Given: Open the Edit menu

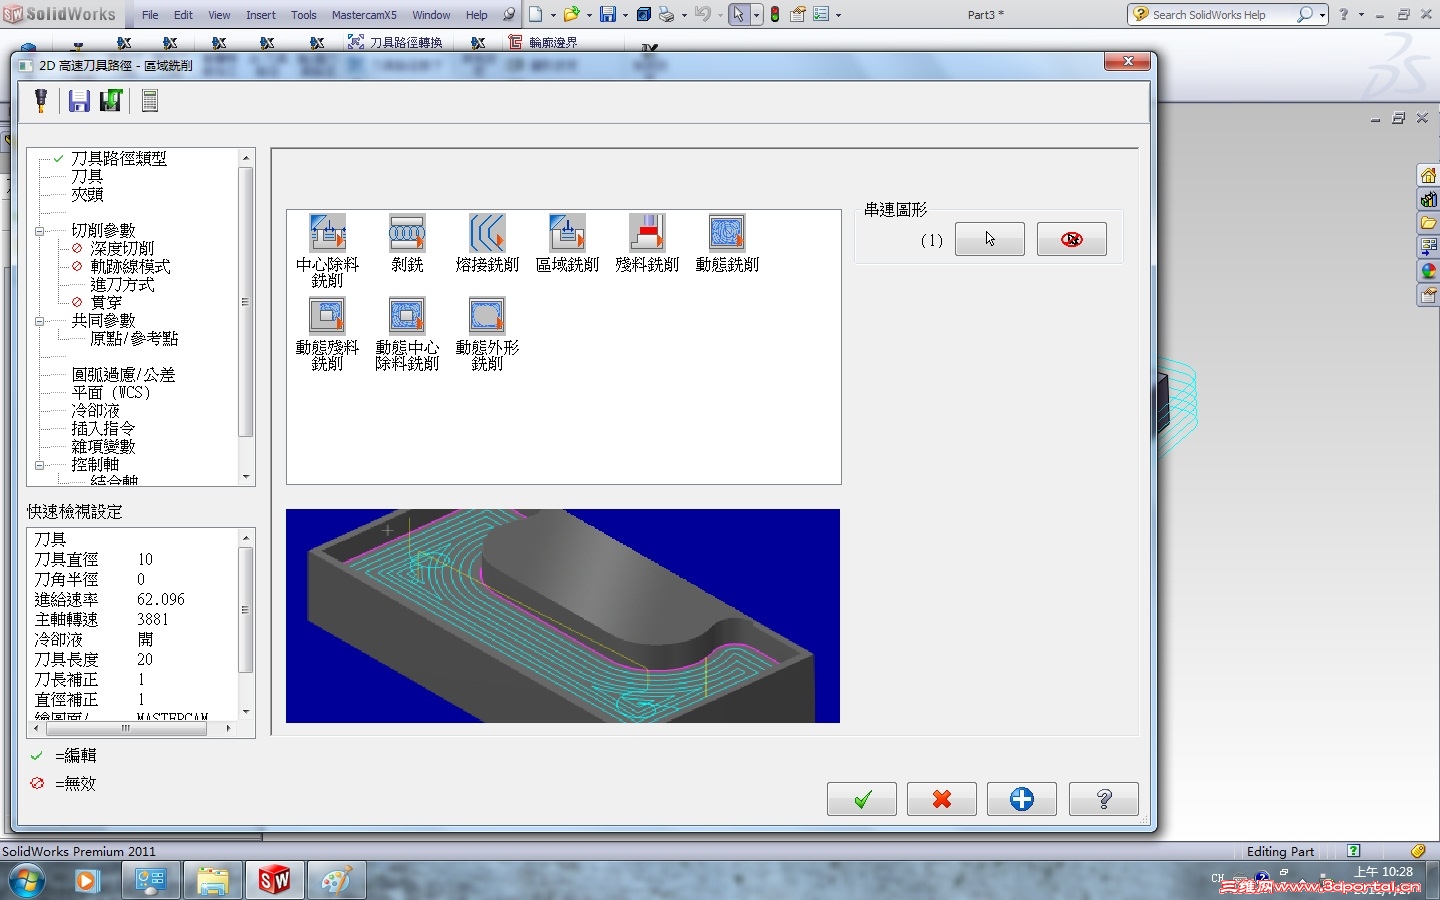Looking at the screenshot, I should point(183,15).
